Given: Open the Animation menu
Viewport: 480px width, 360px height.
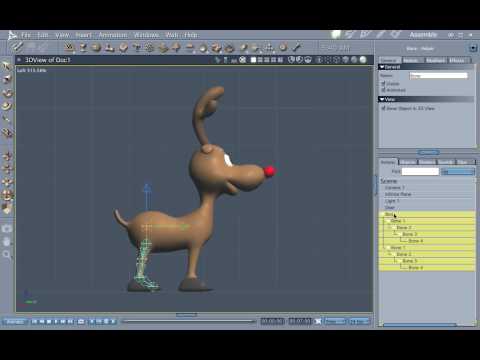Looking at the screenshot, I should pyautogui.click(x=113, y=35).
